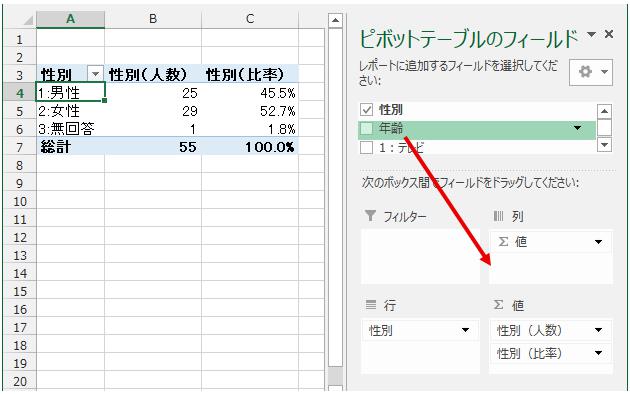Click the 性別 item in the 行 box
The image size is (630, 394).
click(x=421, y=330)
